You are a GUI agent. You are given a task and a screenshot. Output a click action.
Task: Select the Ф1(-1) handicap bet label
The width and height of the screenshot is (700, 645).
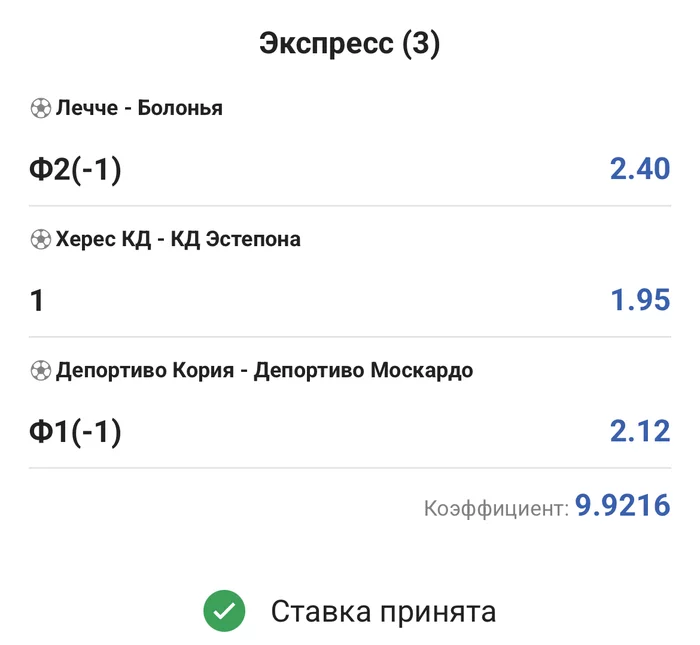(x=75, y=432)
